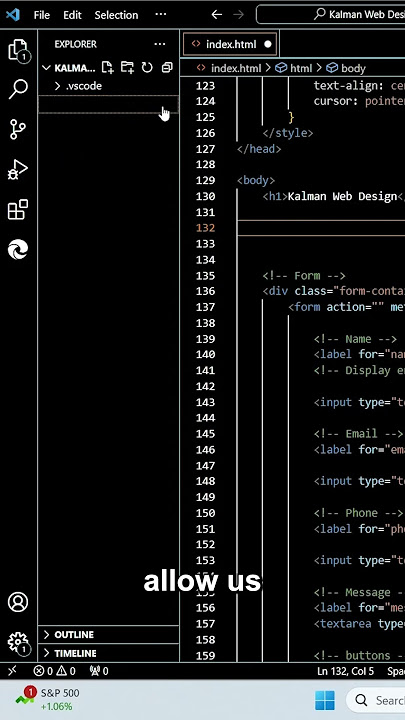Click the Kalman Web Design h1 text

342,197
